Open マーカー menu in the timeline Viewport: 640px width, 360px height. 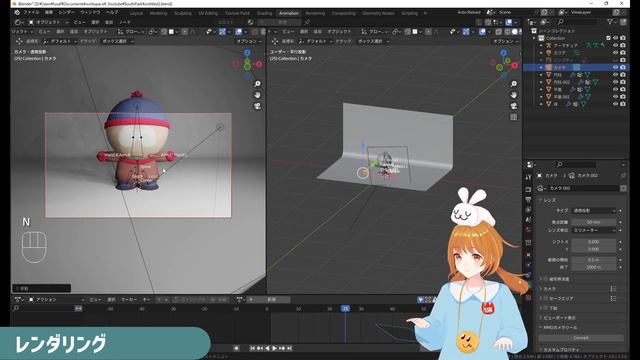[129, 300]
